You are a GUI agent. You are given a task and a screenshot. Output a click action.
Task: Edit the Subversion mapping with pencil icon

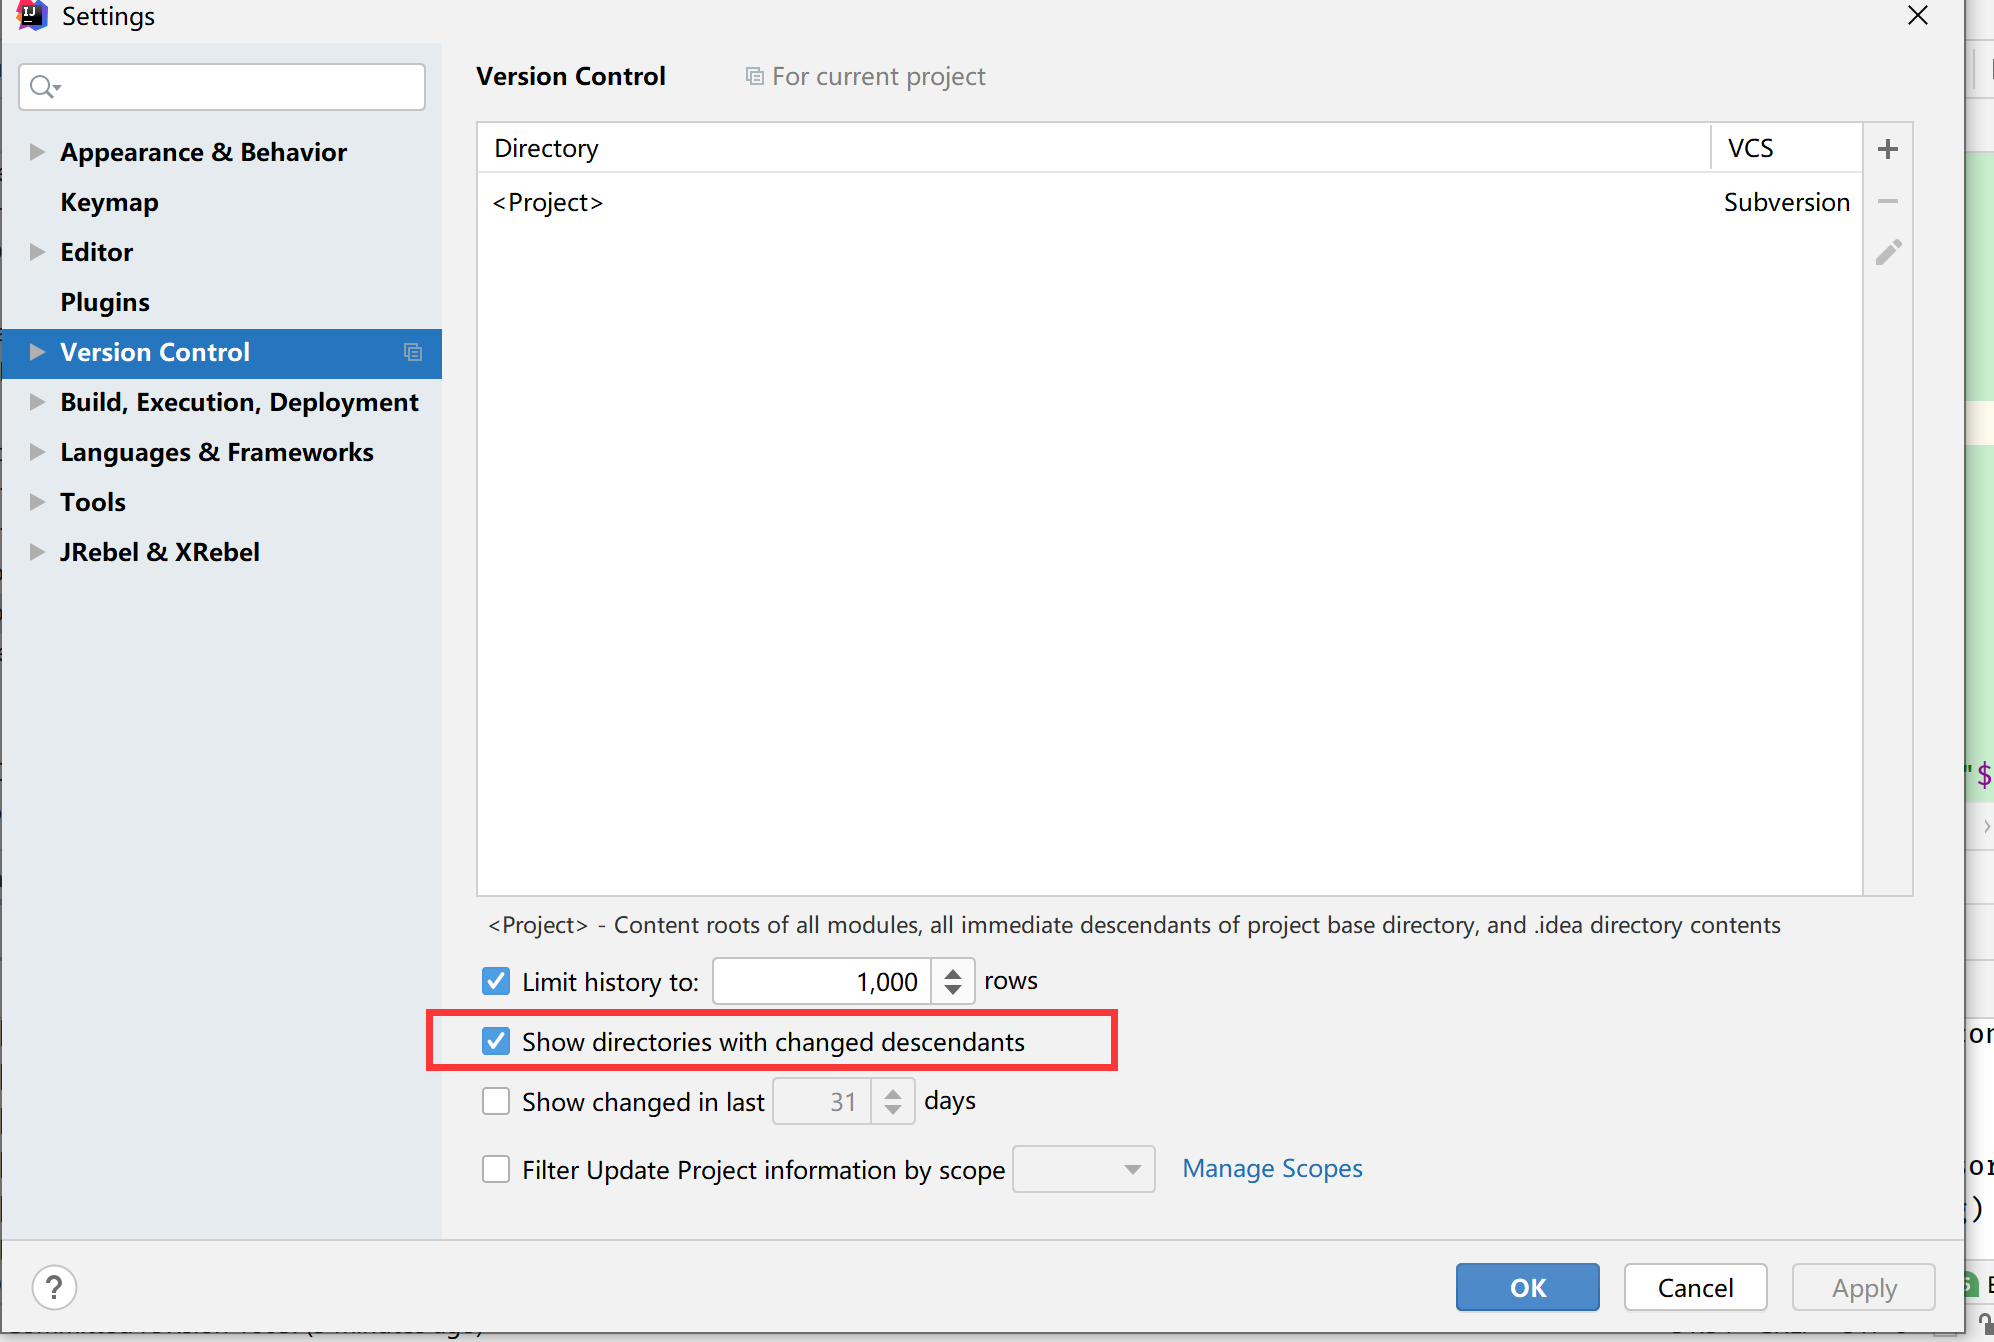pos(1888,252)
